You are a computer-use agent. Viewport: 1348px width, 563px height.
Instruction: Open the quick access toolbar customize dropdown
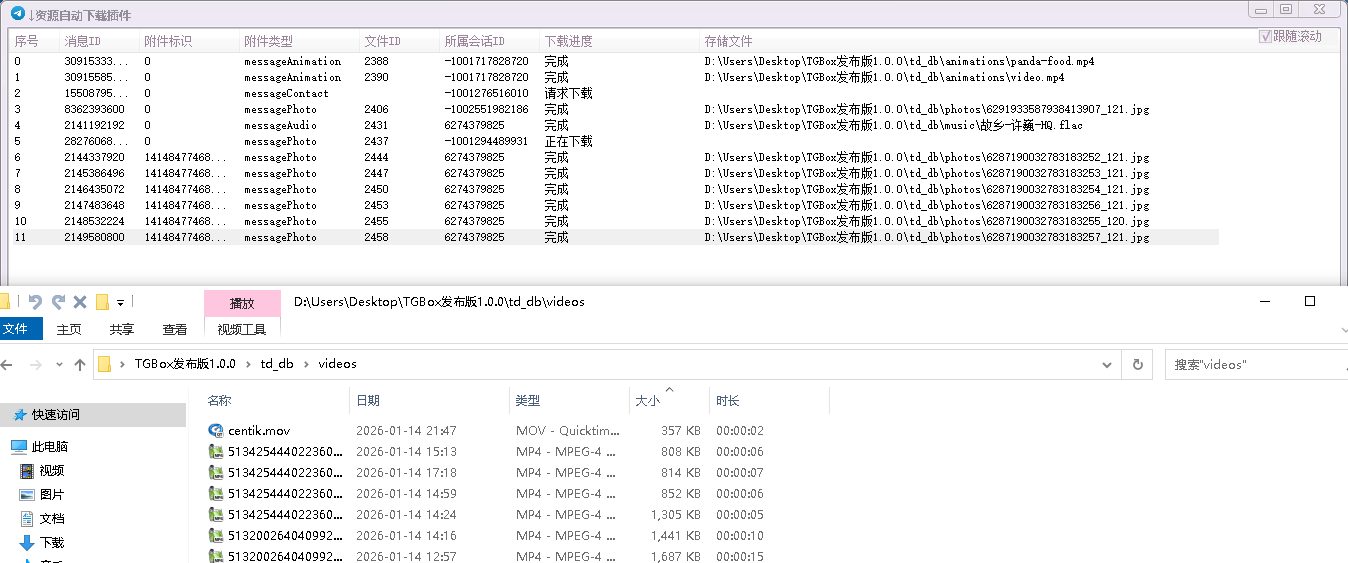120,302
